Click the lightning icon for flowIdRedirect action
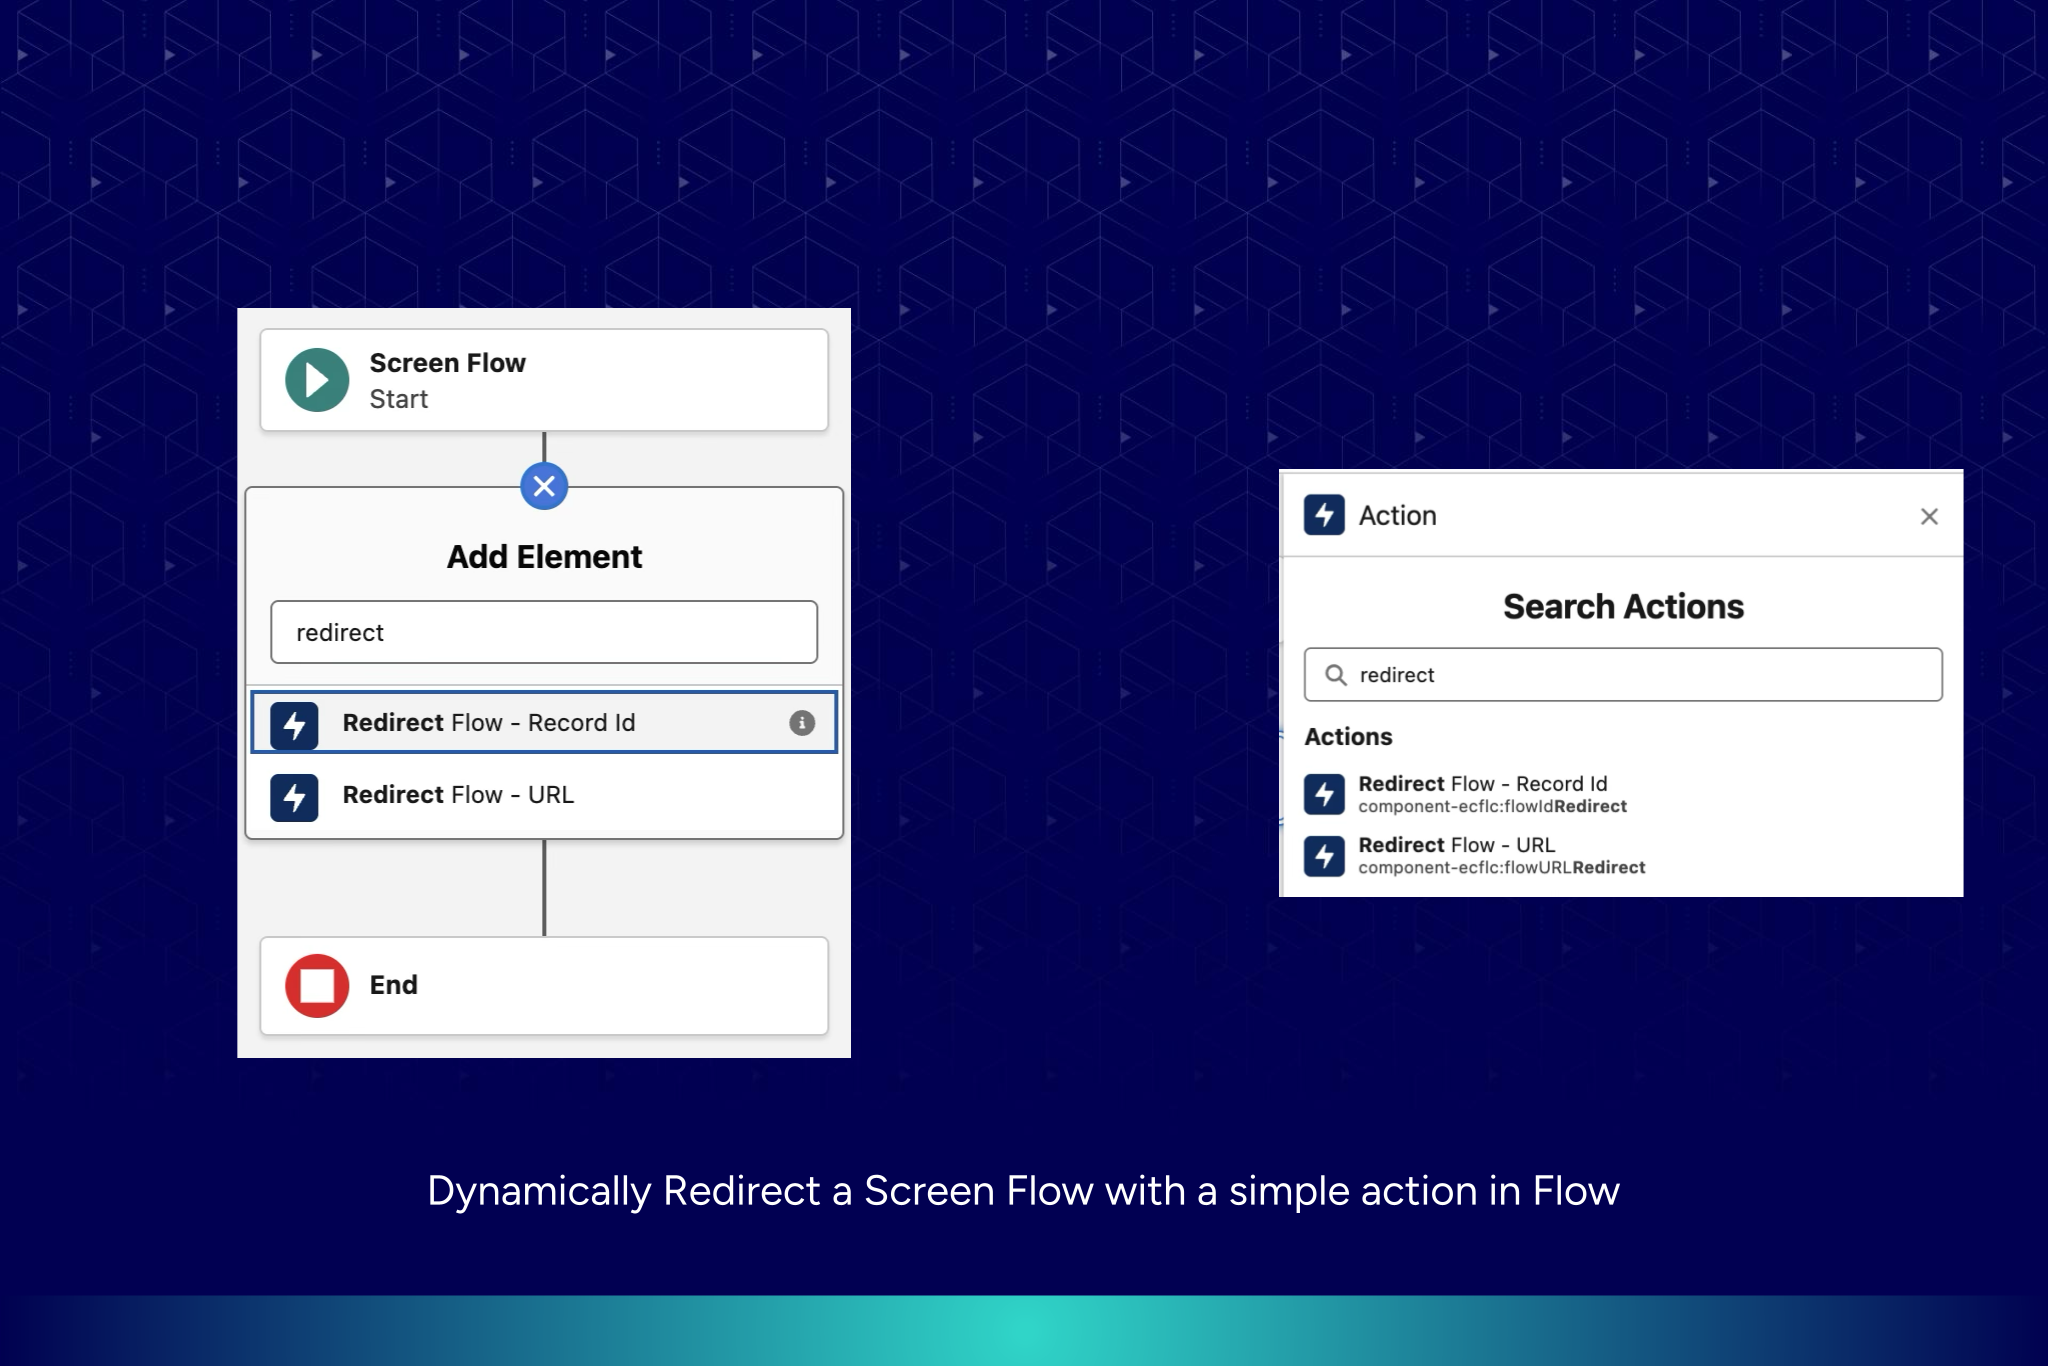The width and height of the screenshot is (2048, 1366). coord(1324,794)
